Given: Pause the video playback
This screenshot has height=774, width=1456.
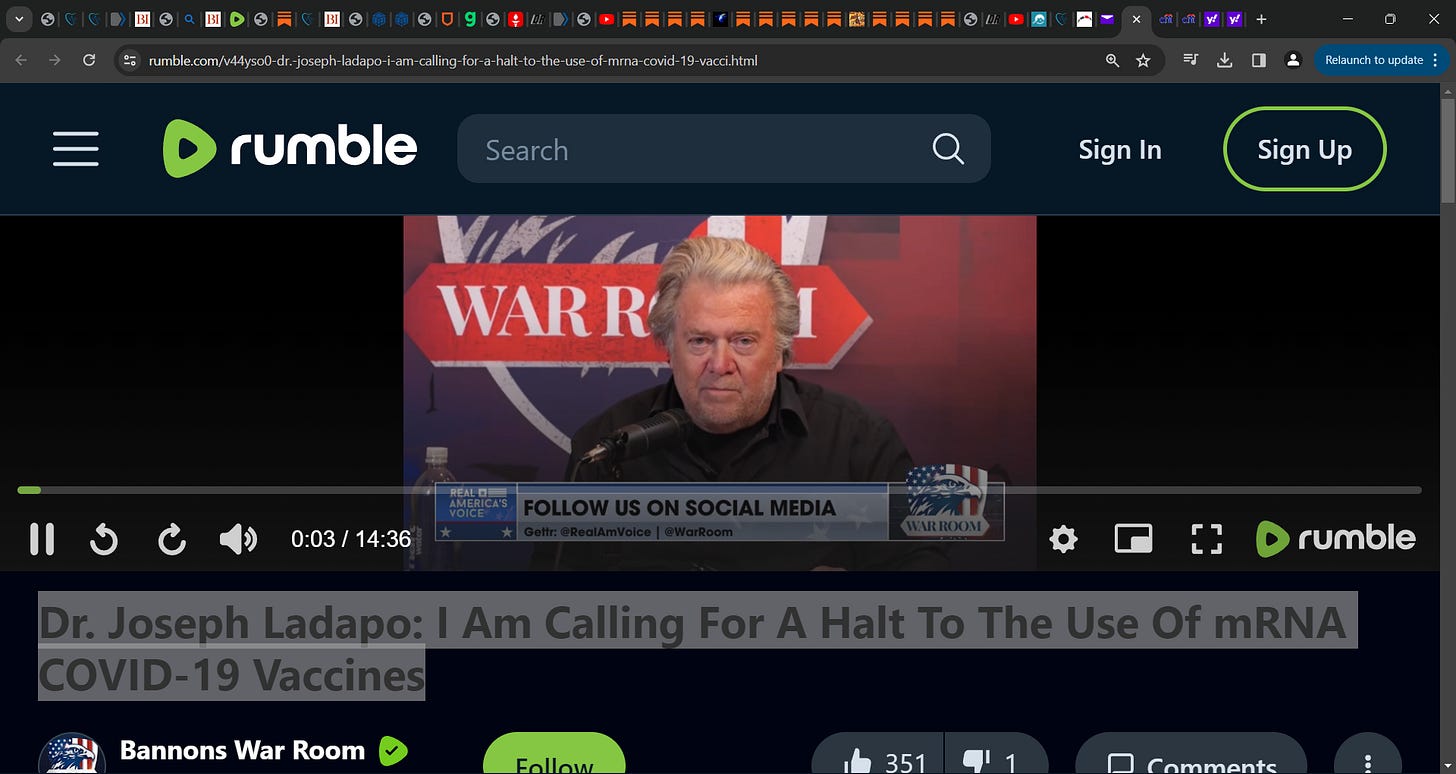Looking at the screenshot, I should tap(42, 539).
